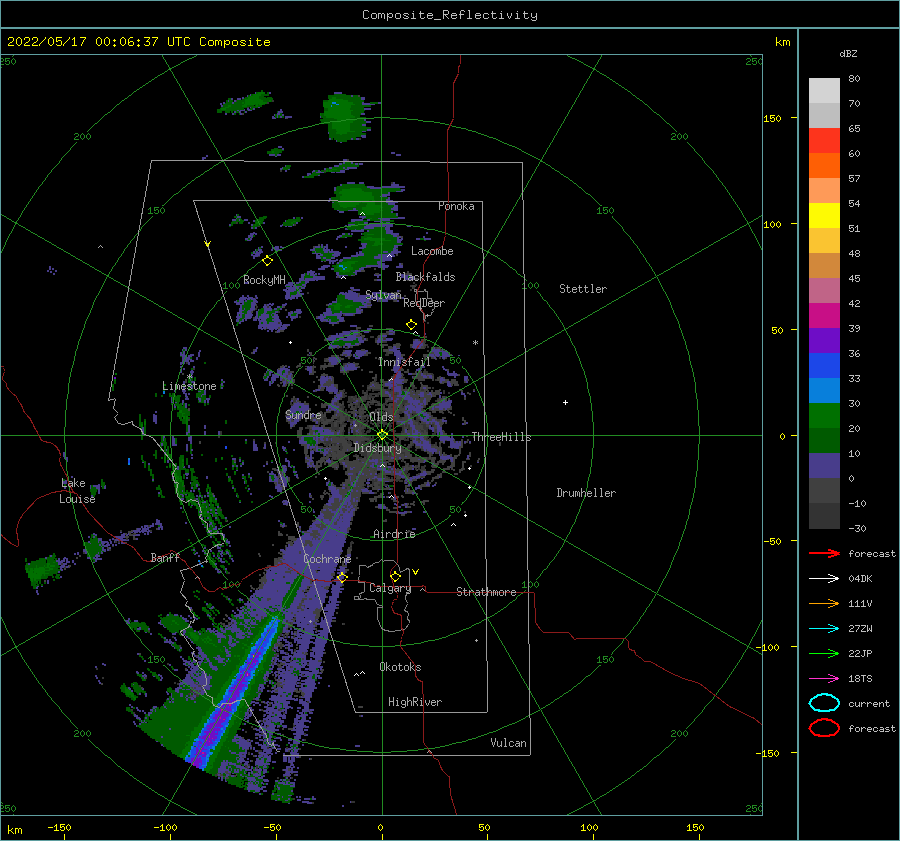Click the Banff label
Viewport: 900px width, 841px height.
[x=165, y=557]
